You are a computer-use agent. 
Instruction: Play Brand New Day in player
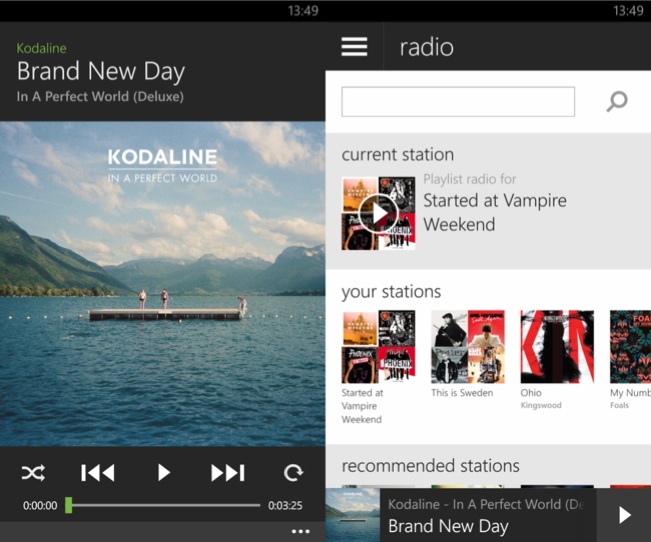164,473
